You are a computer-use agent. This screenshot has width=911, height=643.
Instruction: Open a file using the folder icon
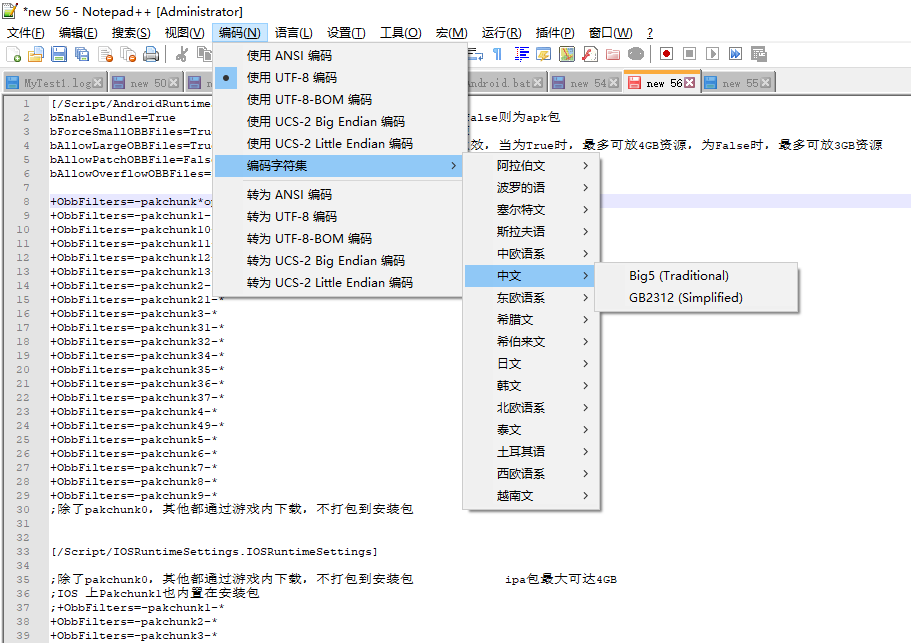(x=36, y=54)
